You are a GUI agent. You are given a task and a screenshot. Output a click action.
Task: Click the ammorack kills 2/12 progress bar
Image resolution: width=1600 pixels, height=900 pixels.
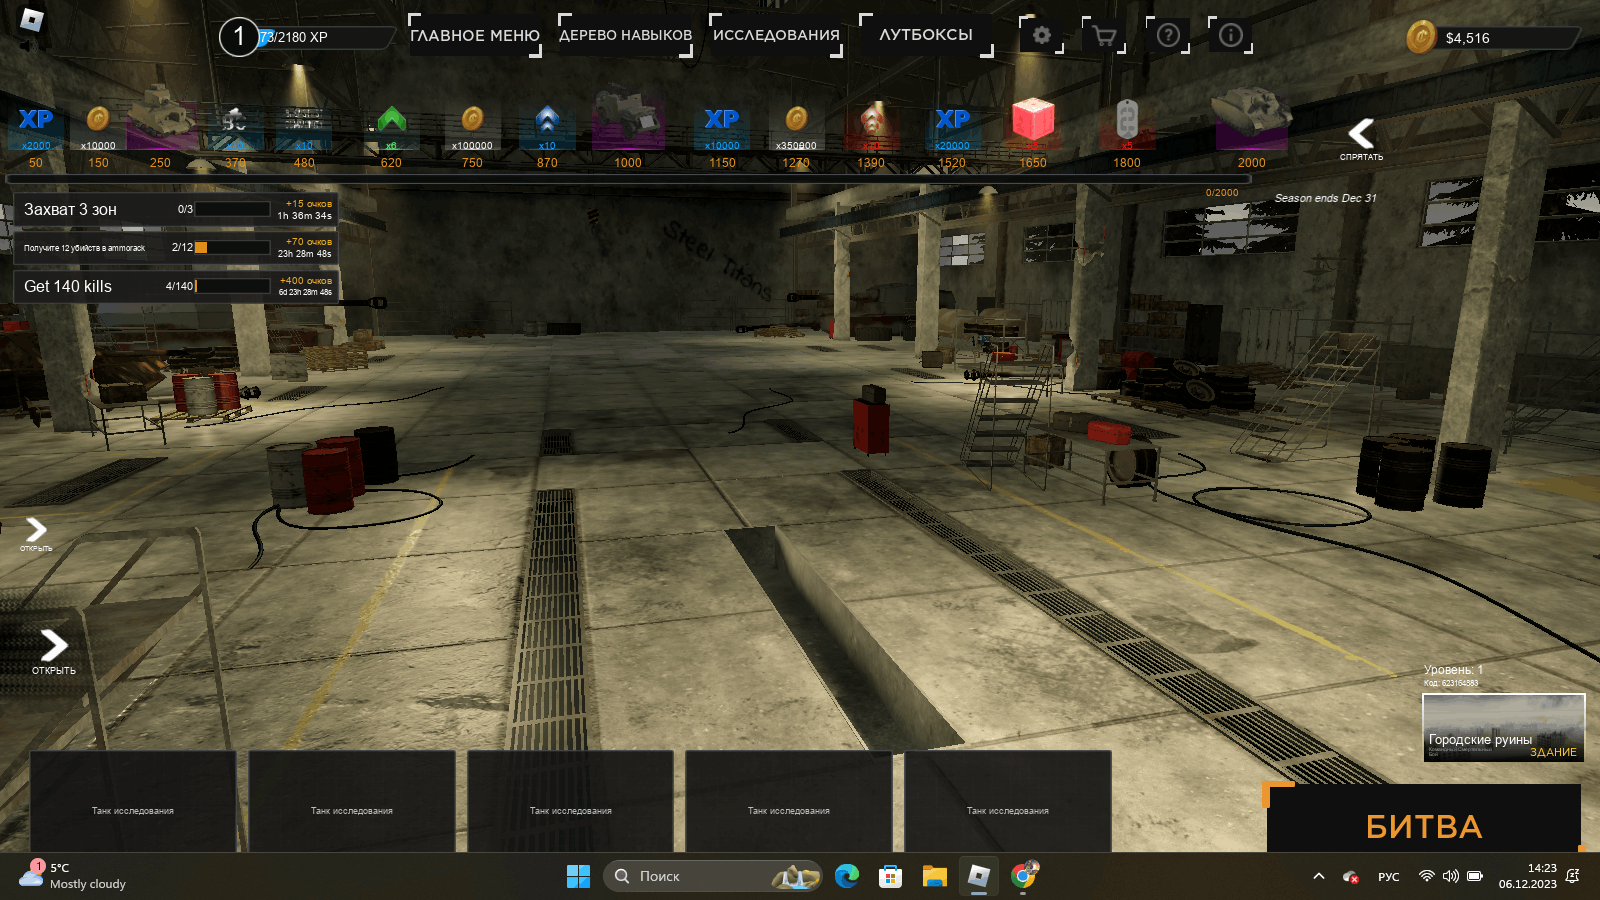pyautogui.click(x=233, y=247)
